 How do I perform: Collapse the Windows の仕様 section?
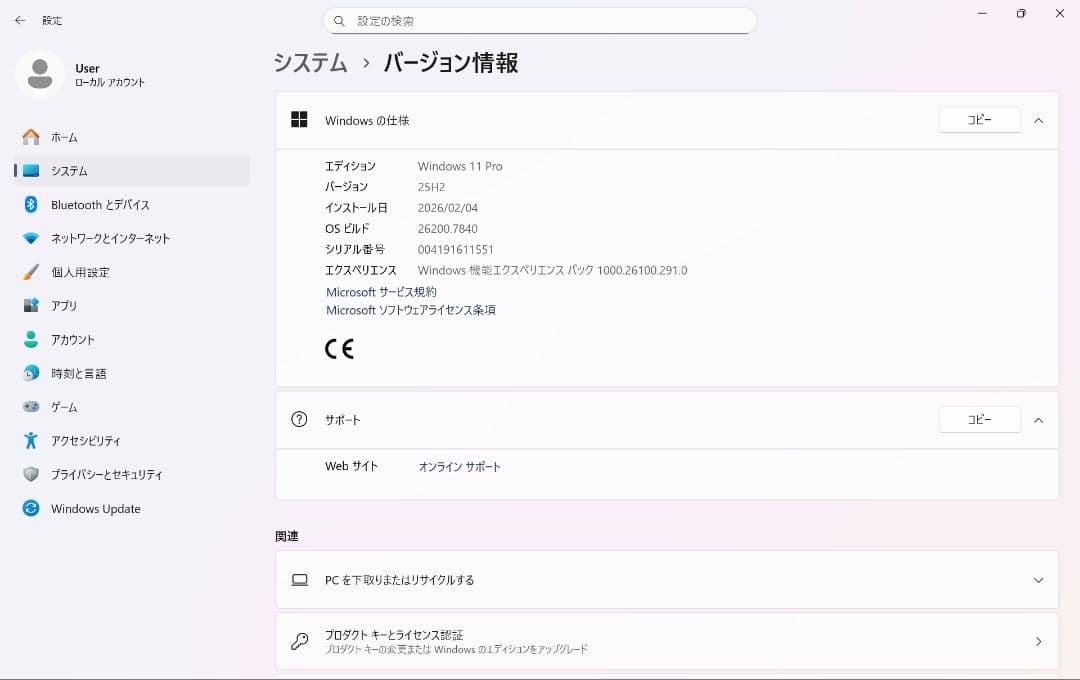point(1038,121)
